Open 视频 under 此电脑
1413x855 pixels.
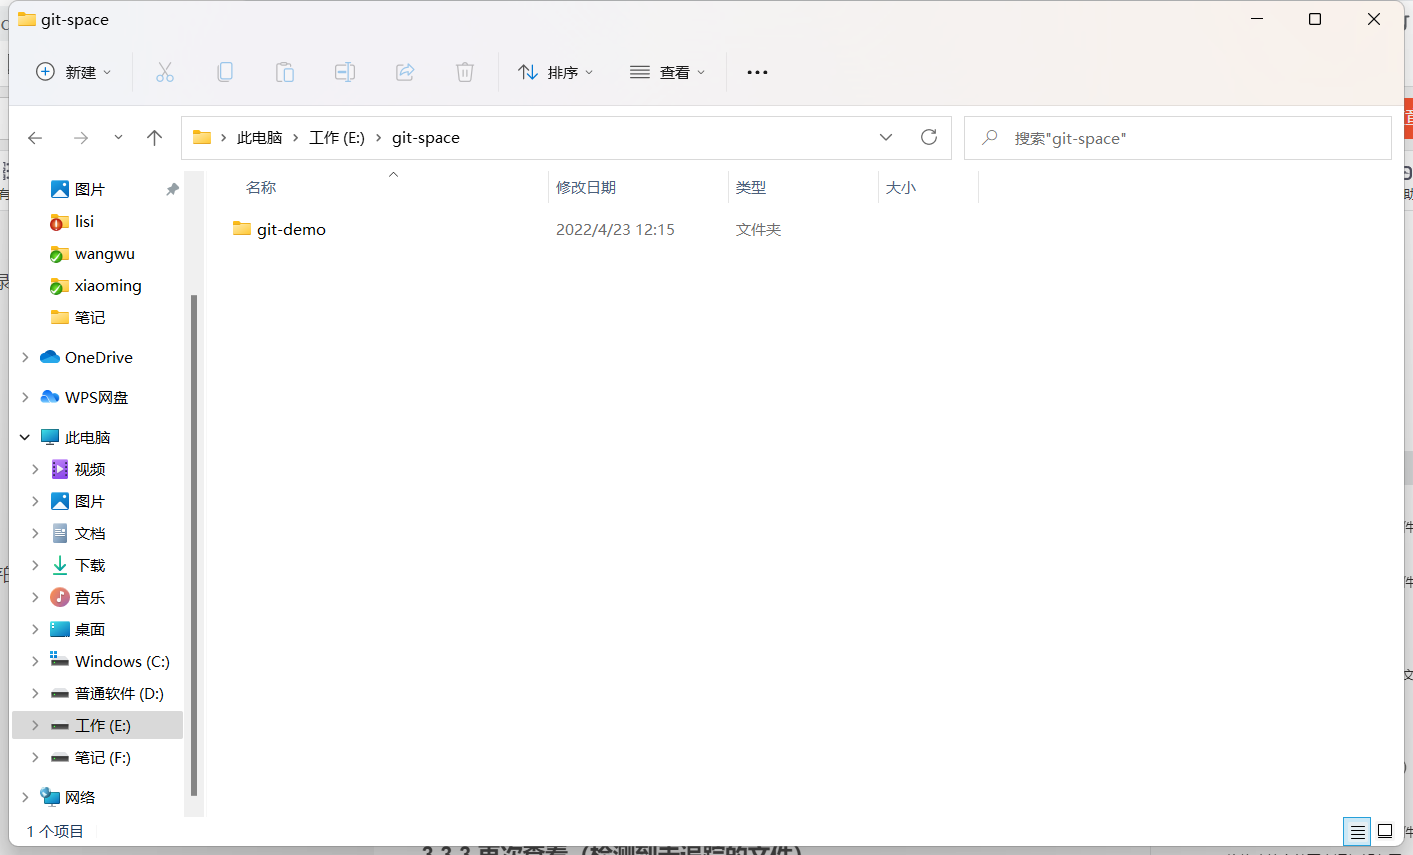(89, 469)
